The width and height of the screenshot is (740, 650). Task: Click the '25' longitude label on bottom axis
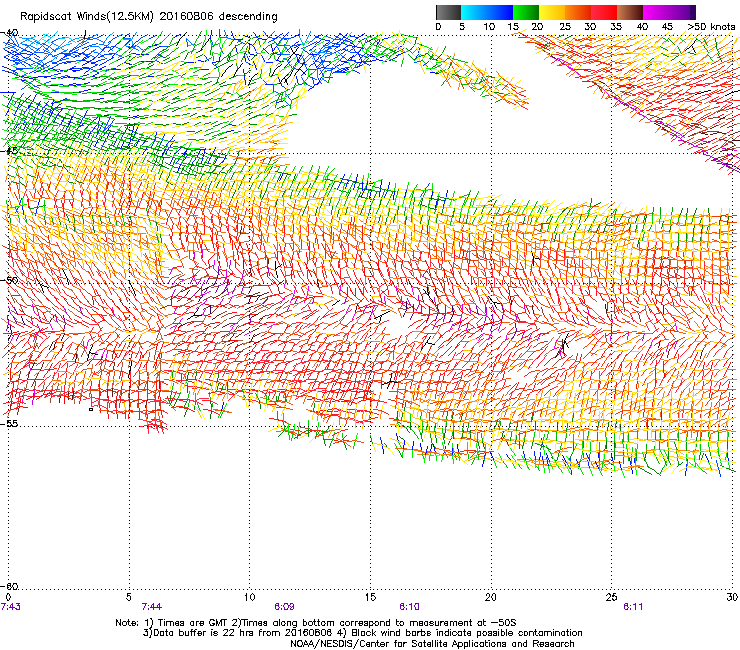click(611, 597)
